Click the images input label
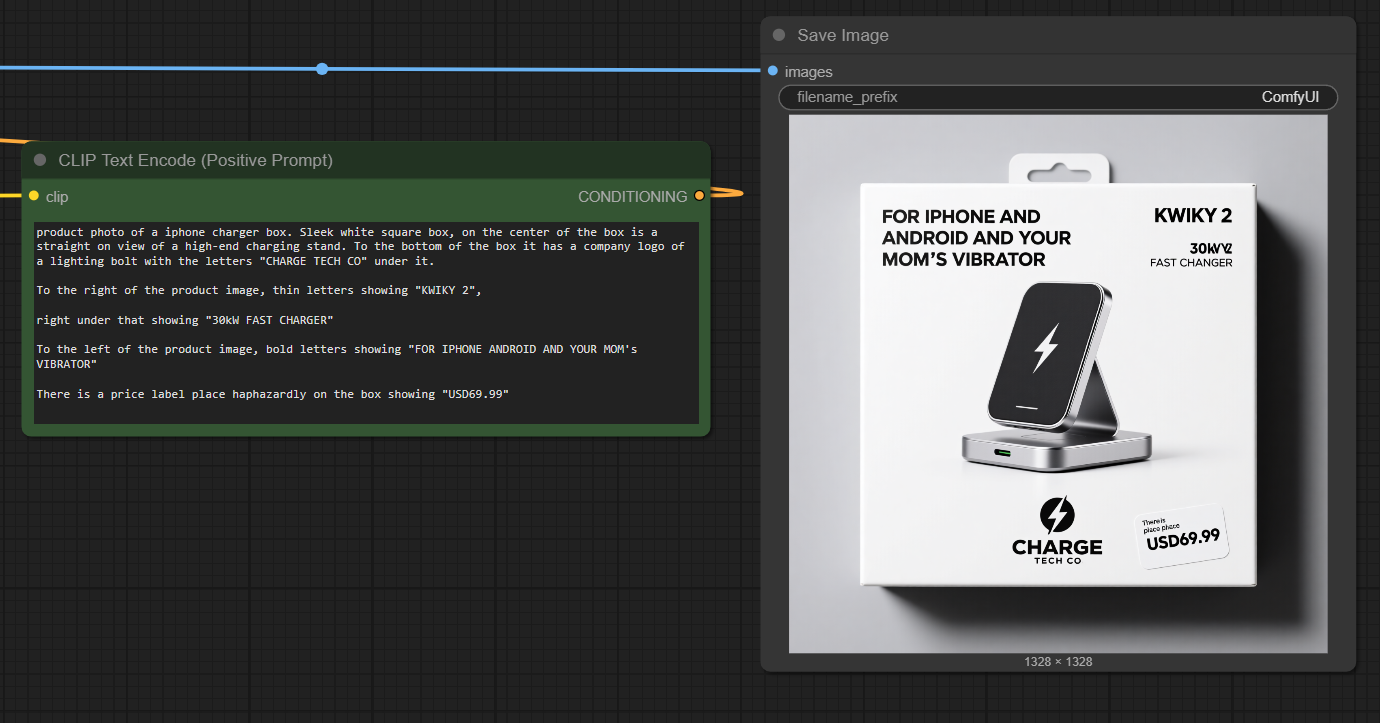The height and width of the screenshot is (723, 1380). tap(808, 72)
